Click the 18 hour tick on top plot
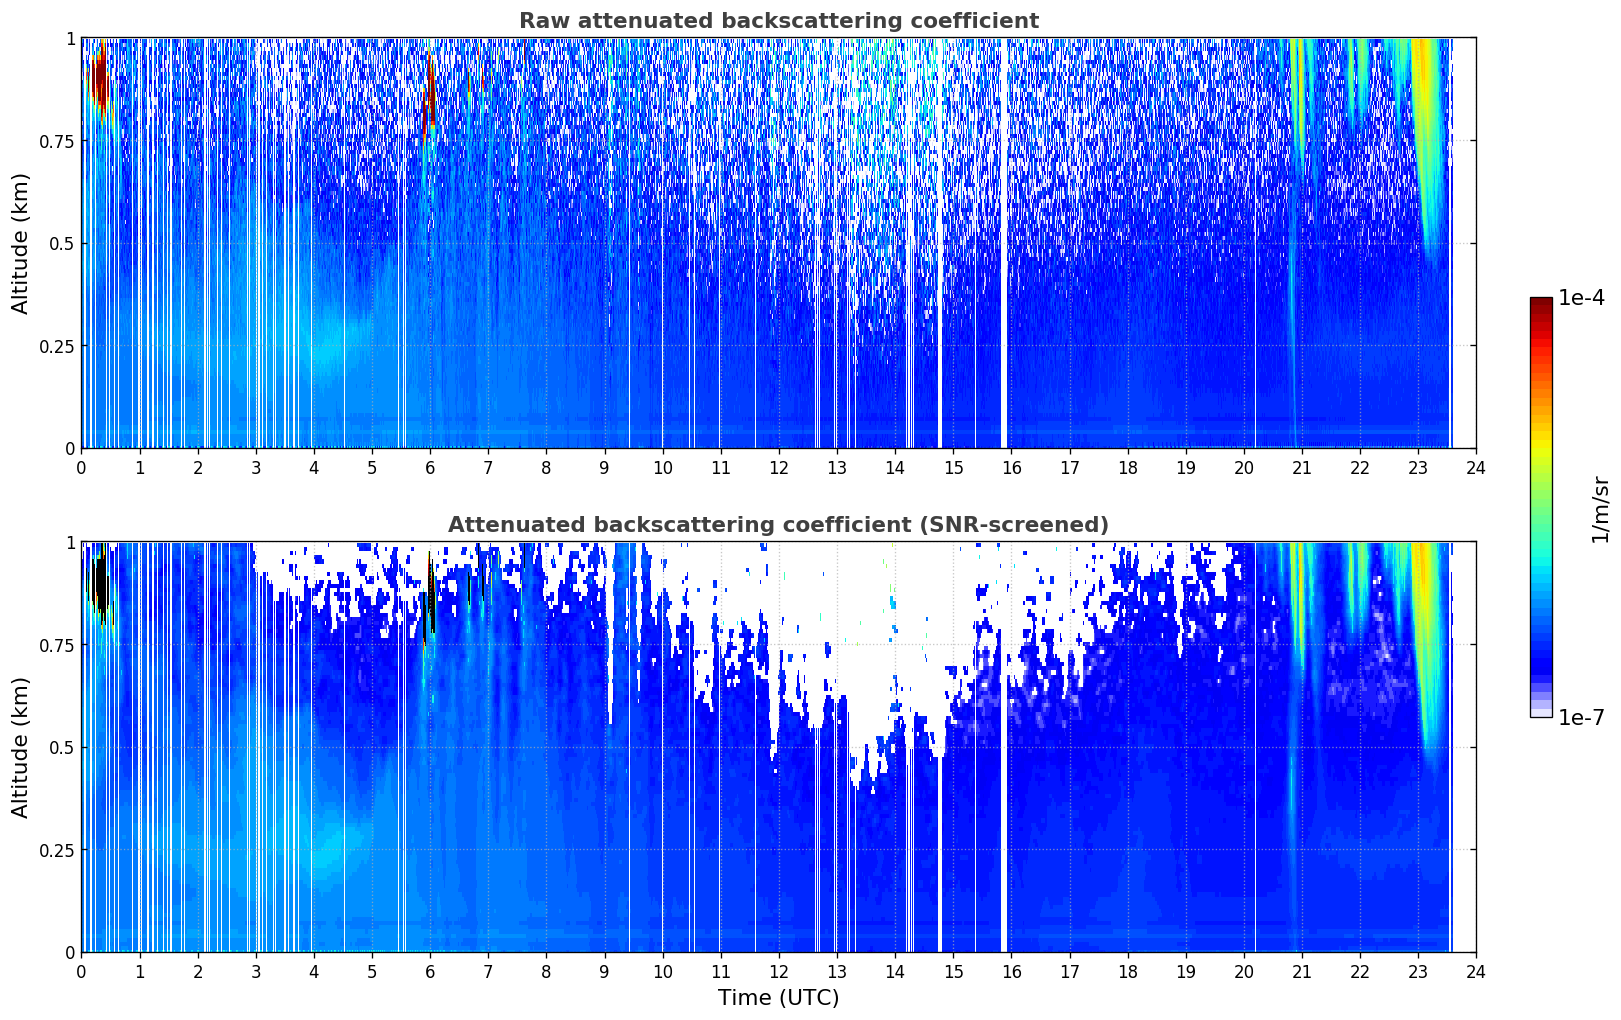Viewport: 1621px width, 1020px height. tap(1128, 467)
